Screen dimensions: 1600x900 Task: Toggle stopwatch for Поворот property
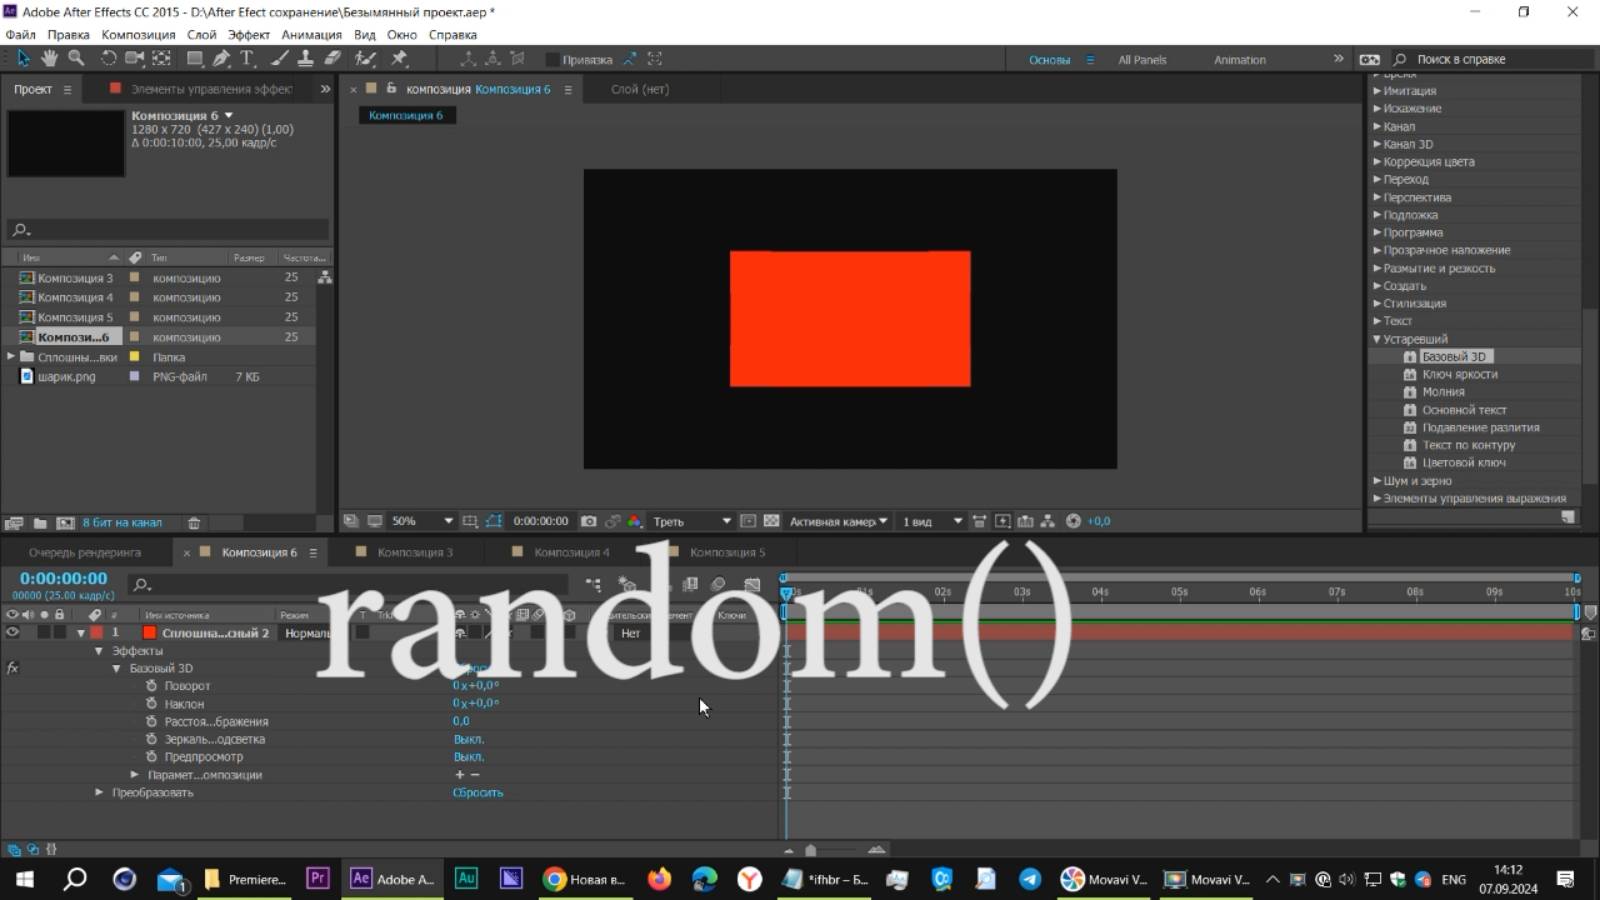[151, 686]
